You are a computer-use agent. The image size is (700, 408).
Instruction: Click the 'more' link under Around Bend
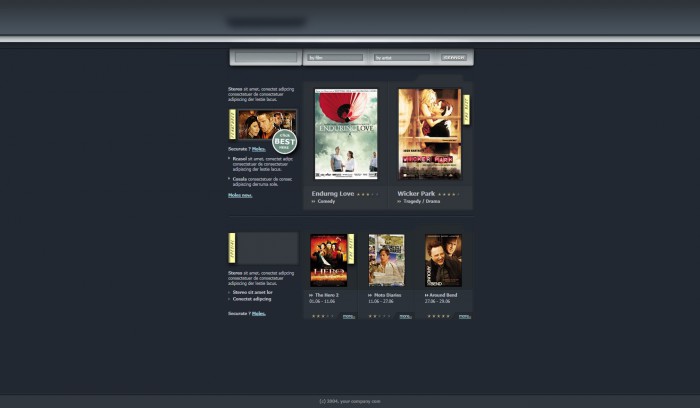(465, 316)
